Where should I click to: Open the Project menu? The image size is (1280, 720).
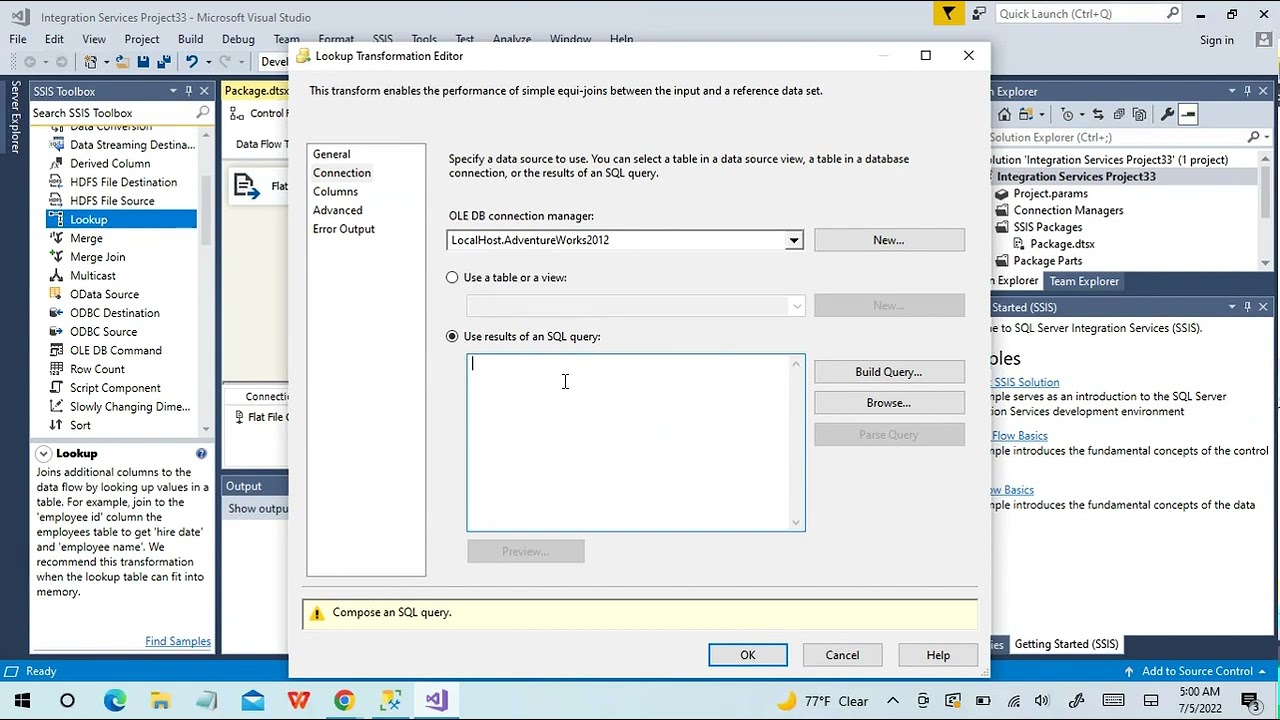pyautogui.click(x=142, y=39)
